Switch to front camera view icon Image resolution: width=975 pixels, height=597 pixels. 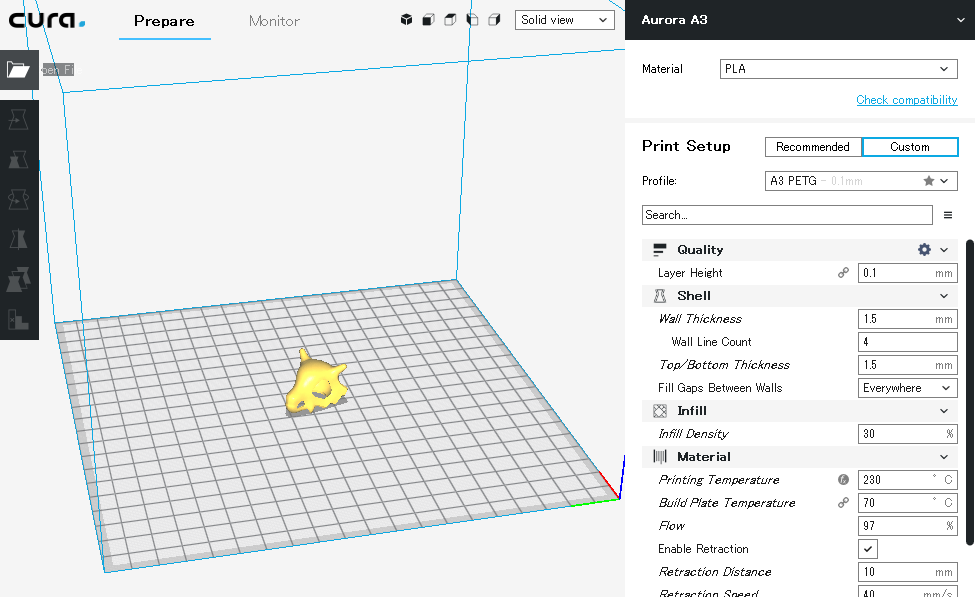pos(428,20)
